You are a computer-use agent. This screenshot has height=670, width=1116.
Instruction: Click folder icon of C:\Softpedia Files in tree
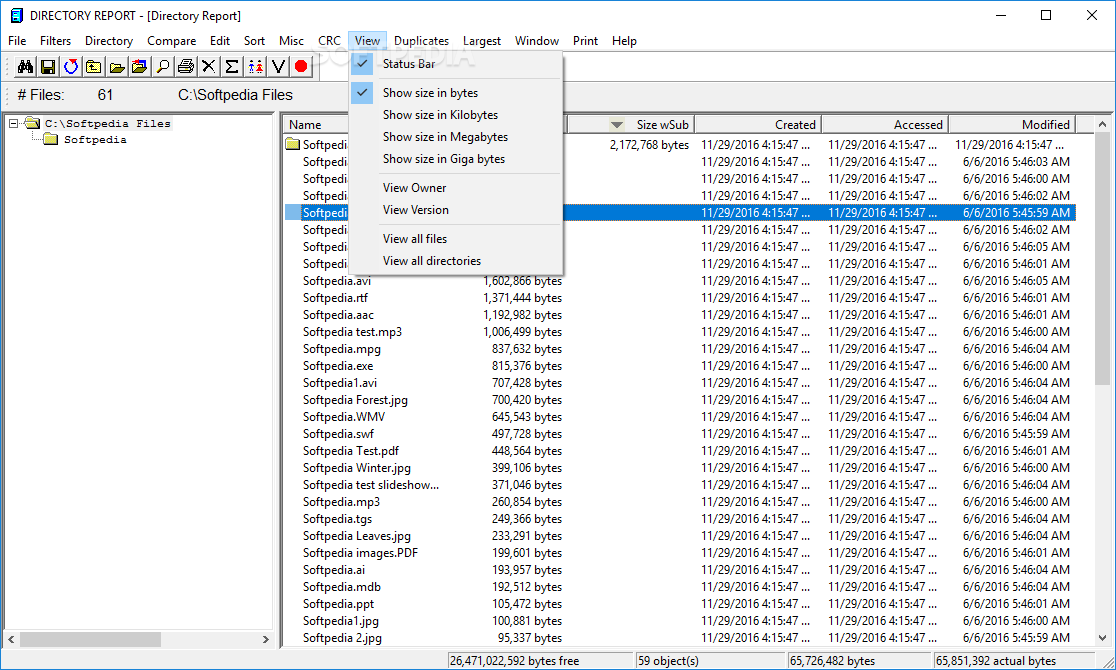click(x=33, y=123)
